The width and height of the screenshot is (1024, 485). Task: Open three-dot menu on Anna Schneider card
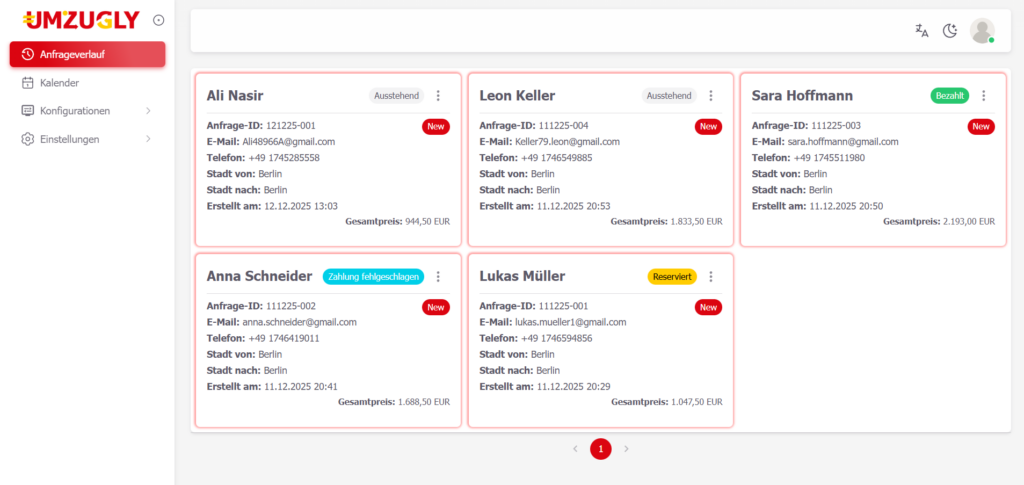coord(438,277)
